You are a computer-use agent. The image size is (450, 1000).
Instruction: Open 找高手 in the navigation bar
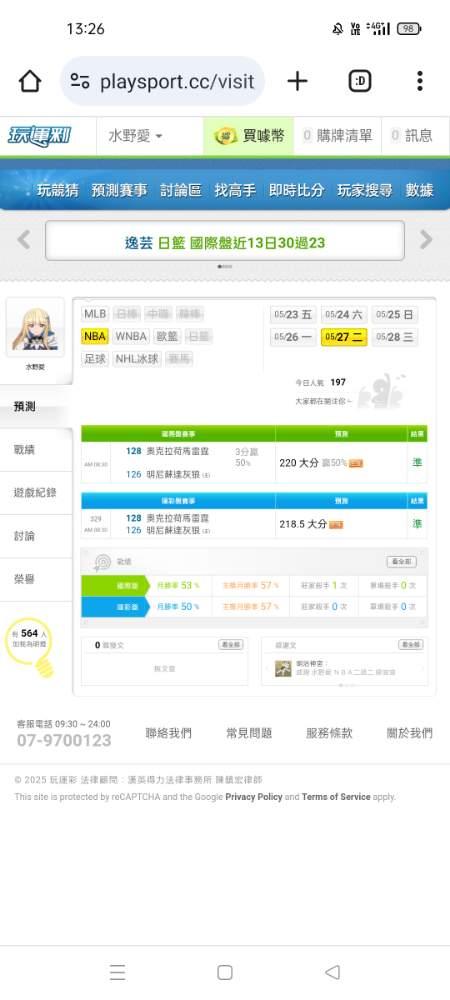coord(235,190)
